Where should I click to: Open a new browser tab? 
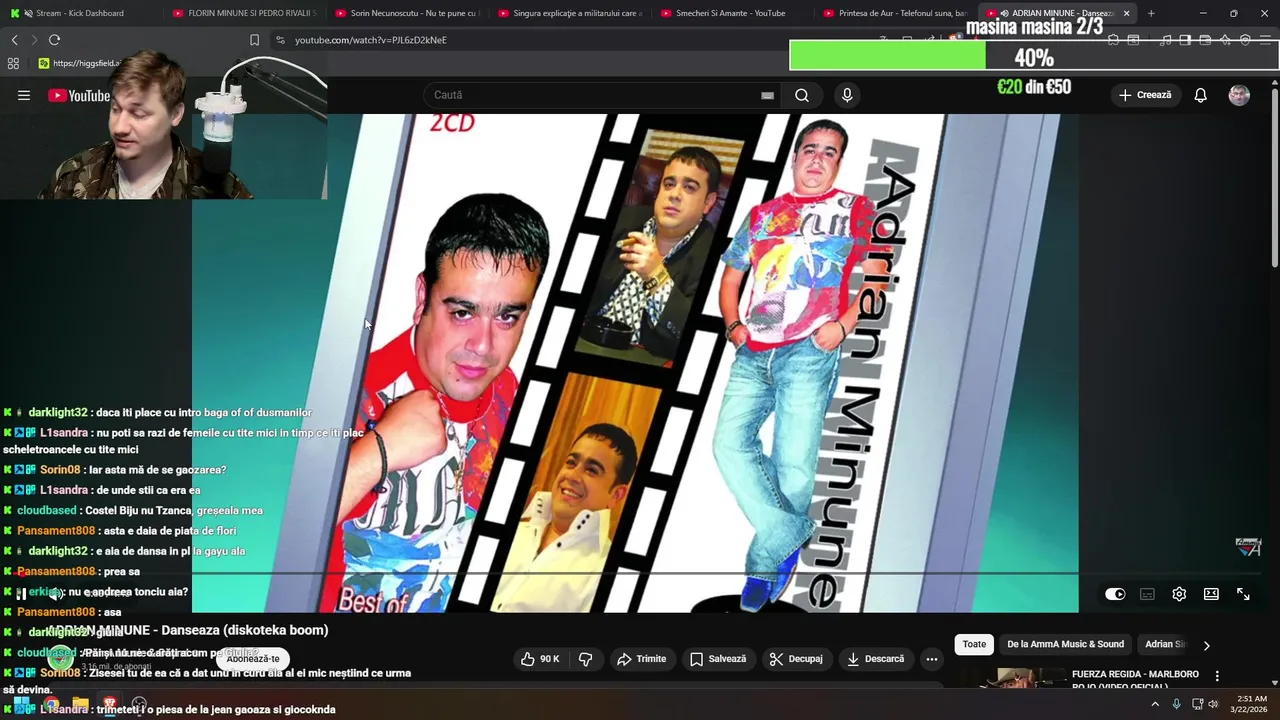[x=1151, y=13]
